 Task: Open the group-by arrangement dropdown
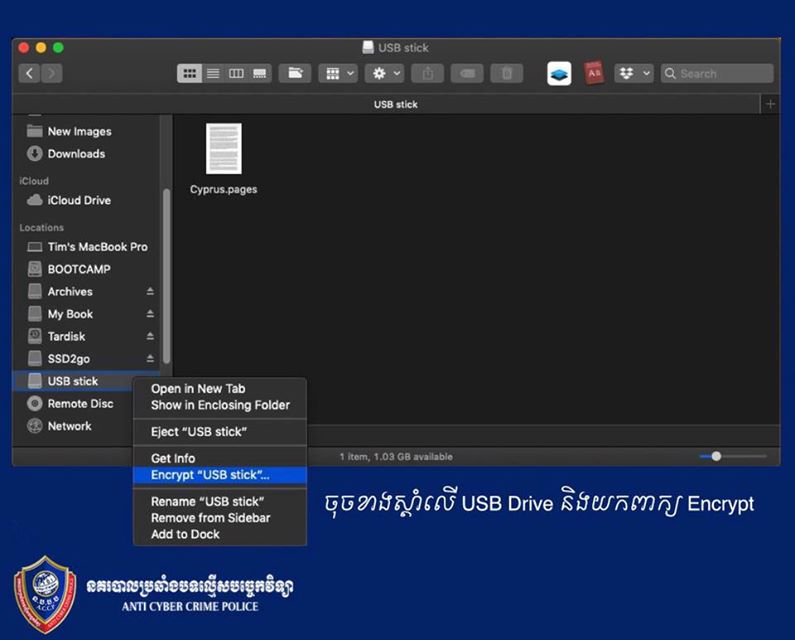[x=338, y=74]
